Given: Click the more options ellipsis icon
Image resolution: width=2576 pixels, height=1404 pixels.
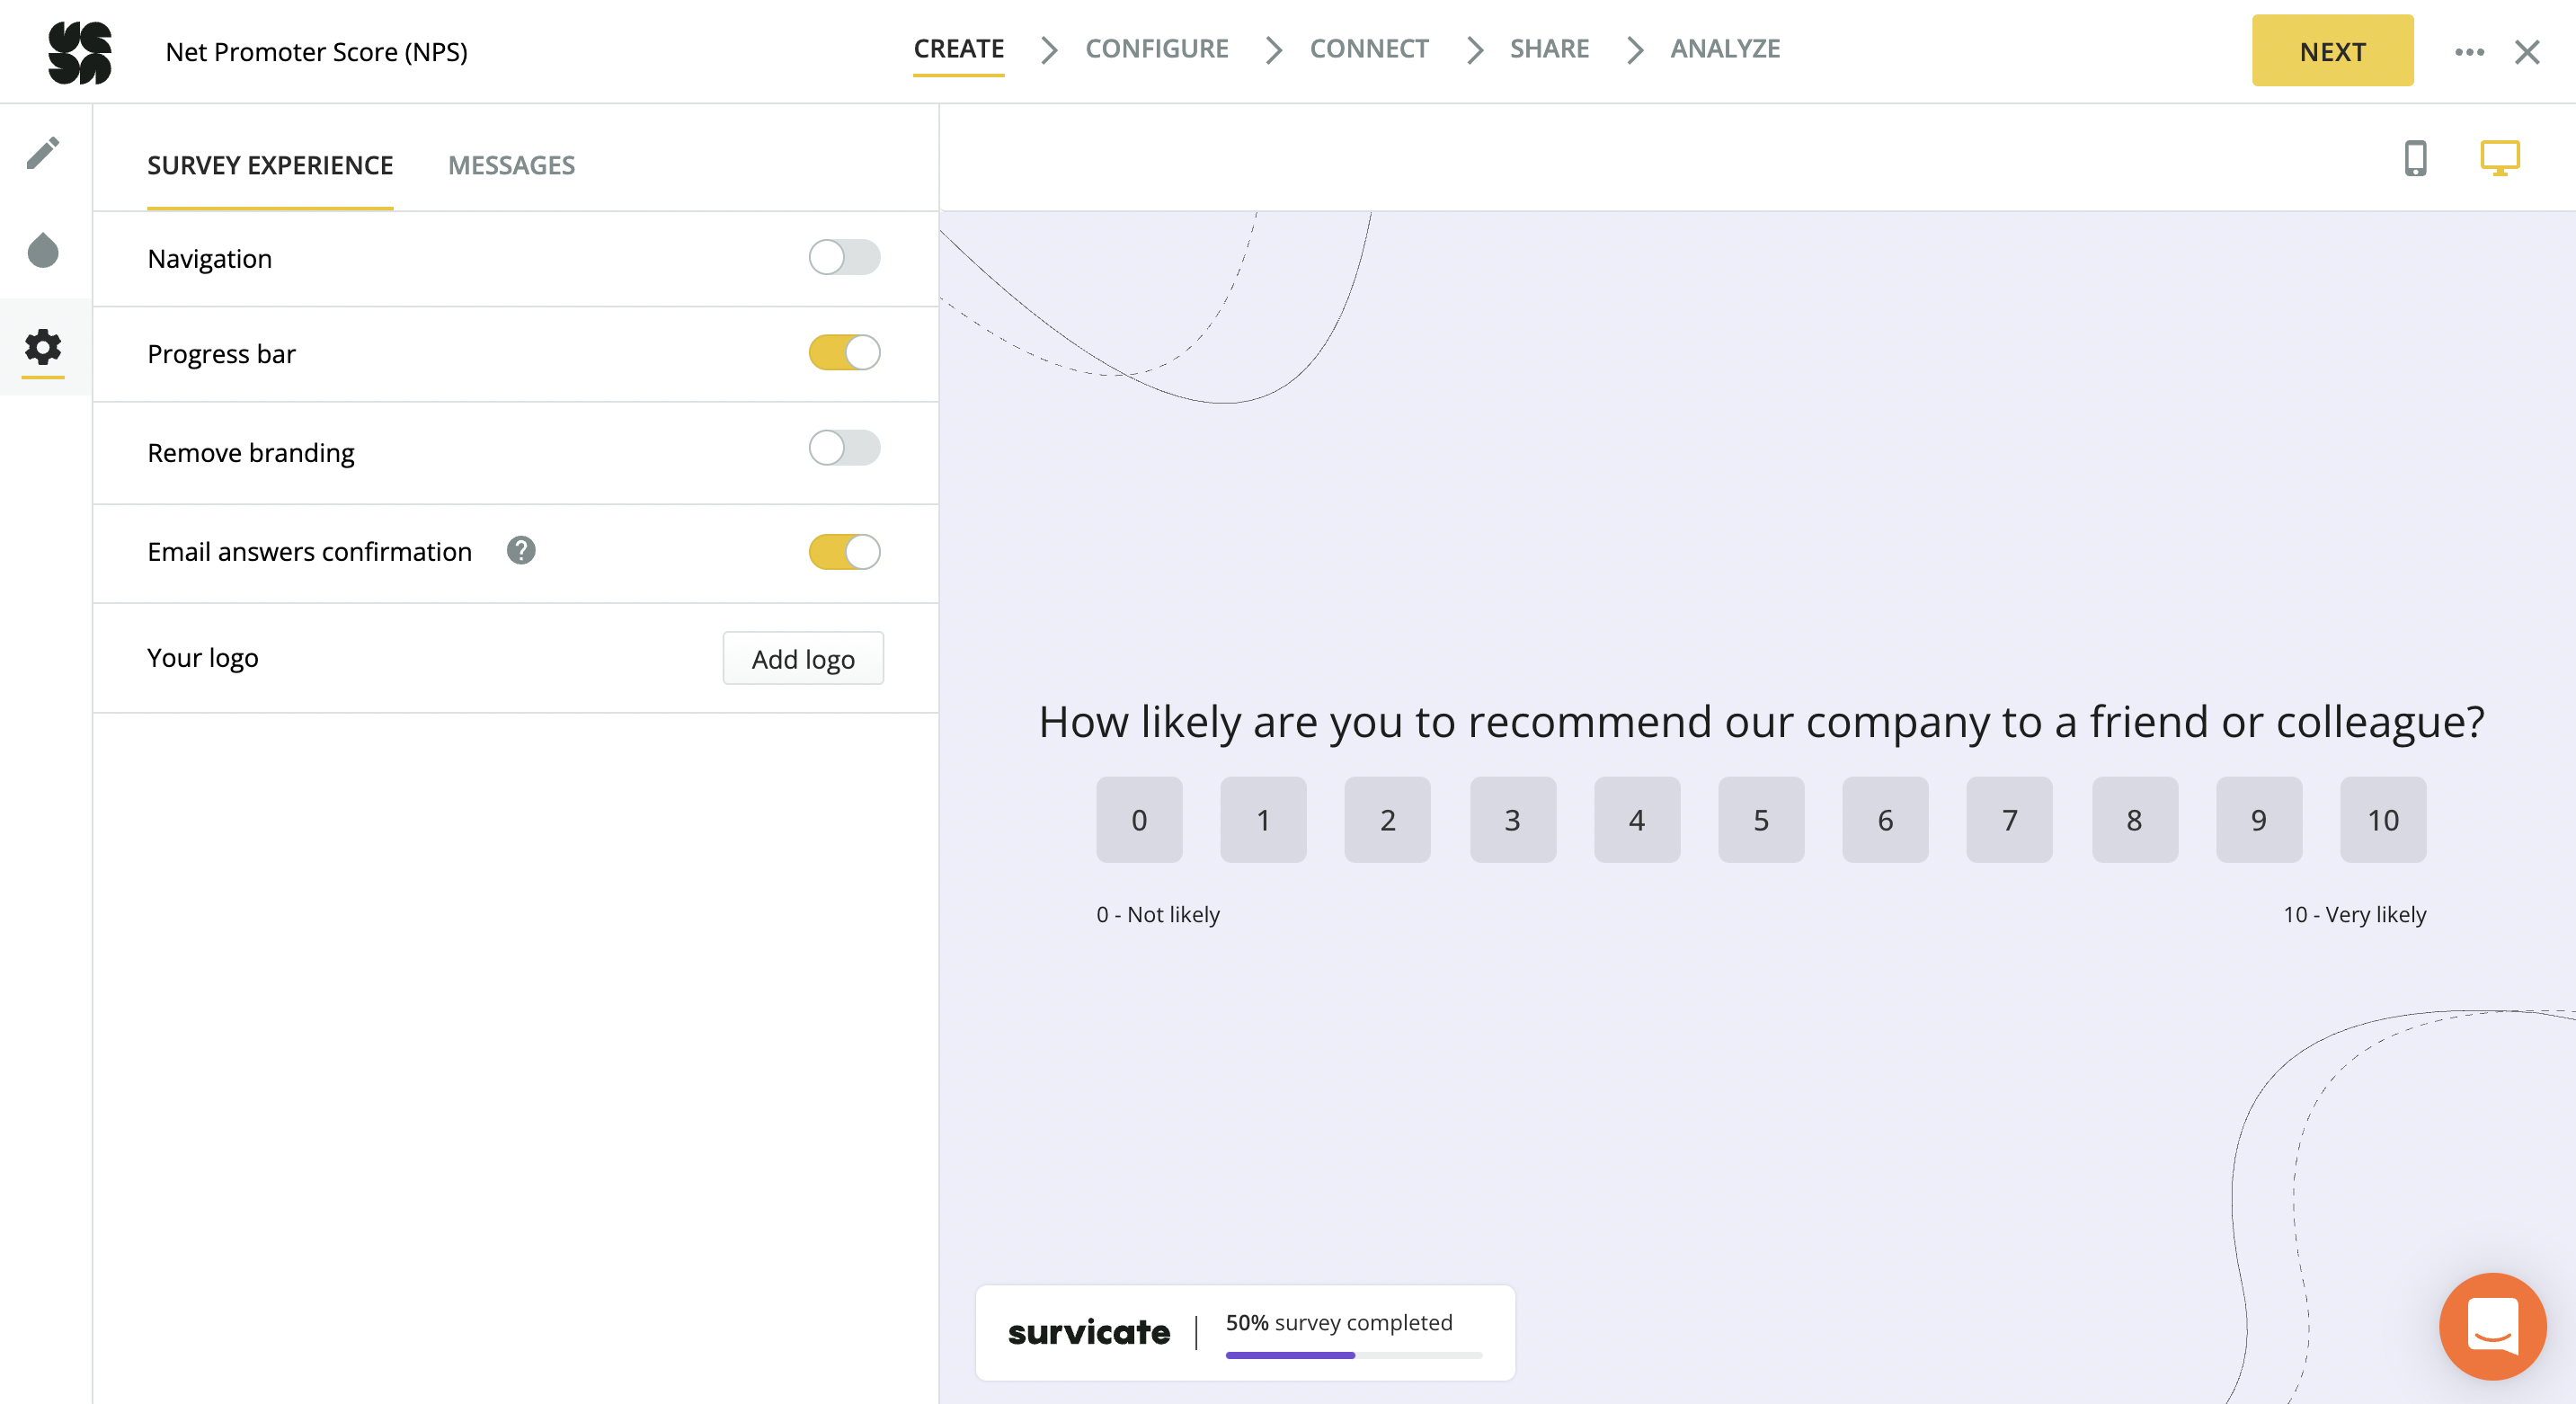Looking at the screenshot, I should tap(2469, 52).
